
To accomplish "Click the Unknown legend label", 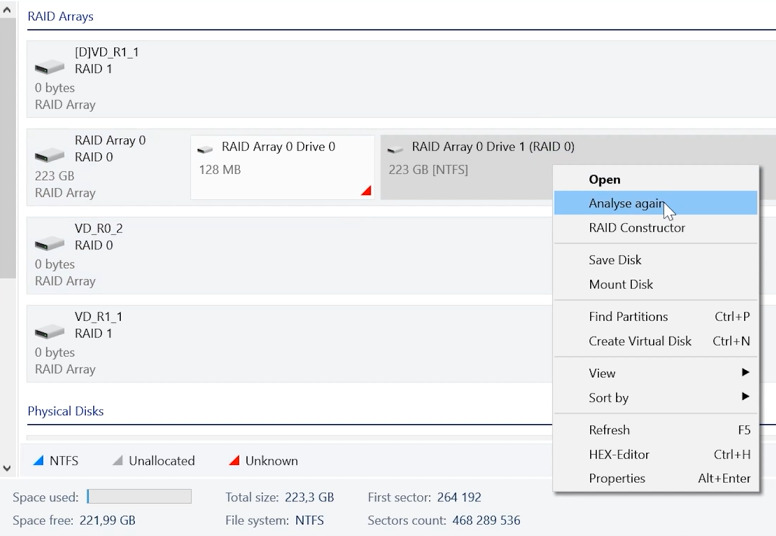I will click(272, 461).
